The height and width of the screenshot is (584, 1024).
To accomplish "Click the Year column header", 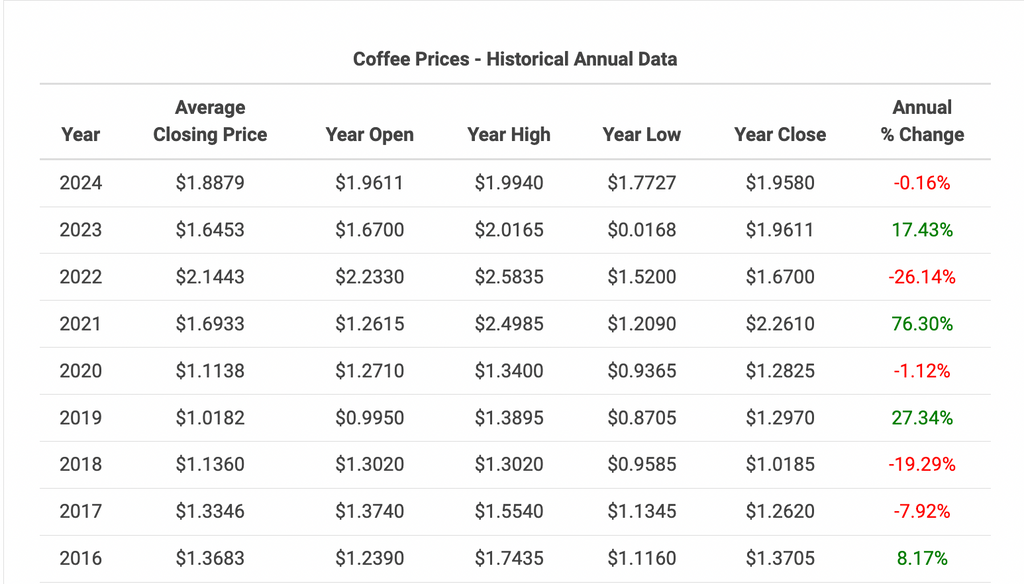I will [80, 134].
